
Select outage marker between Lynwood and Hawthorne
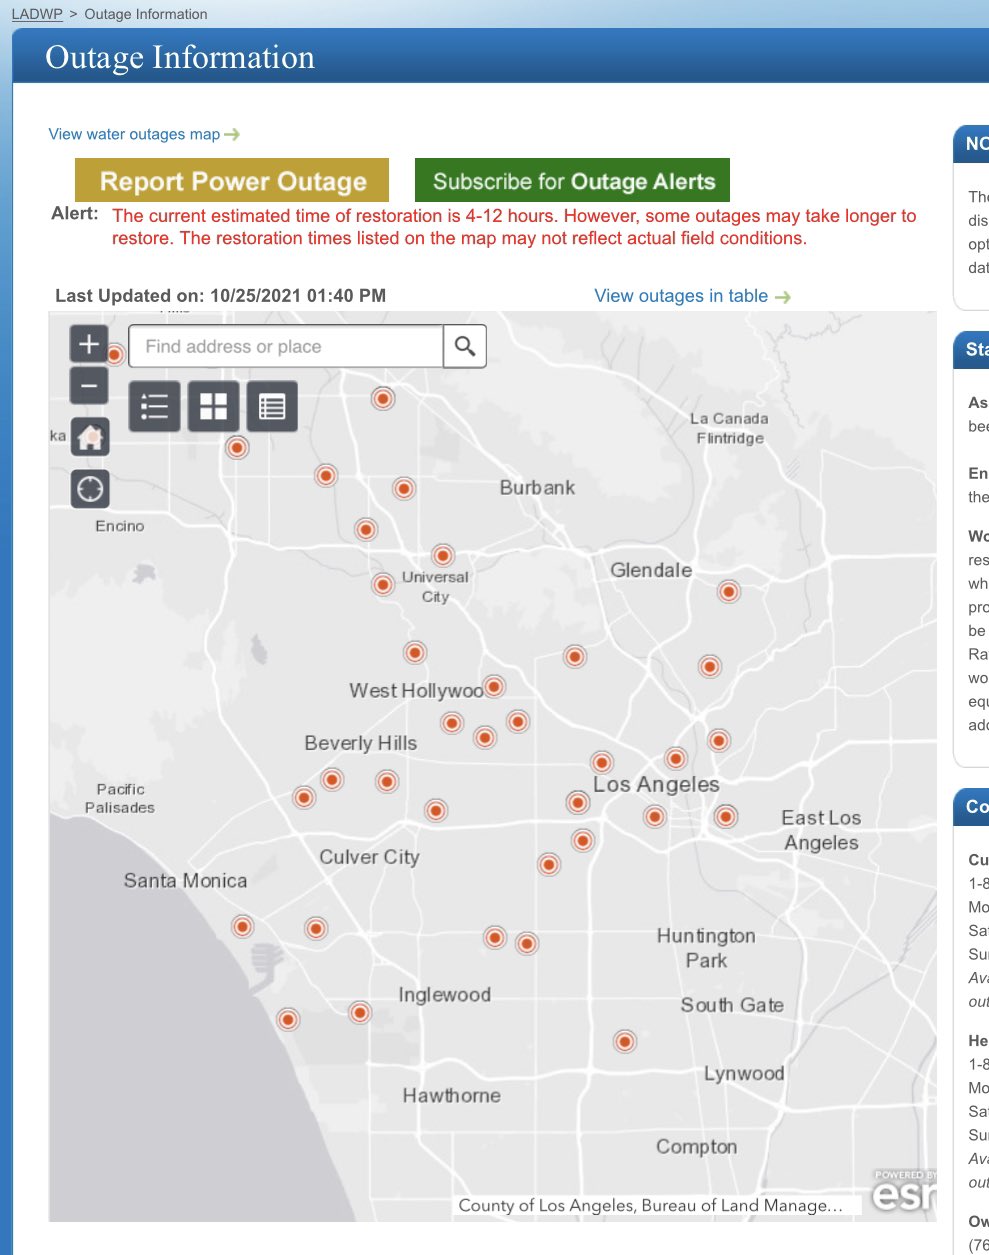625,1042
